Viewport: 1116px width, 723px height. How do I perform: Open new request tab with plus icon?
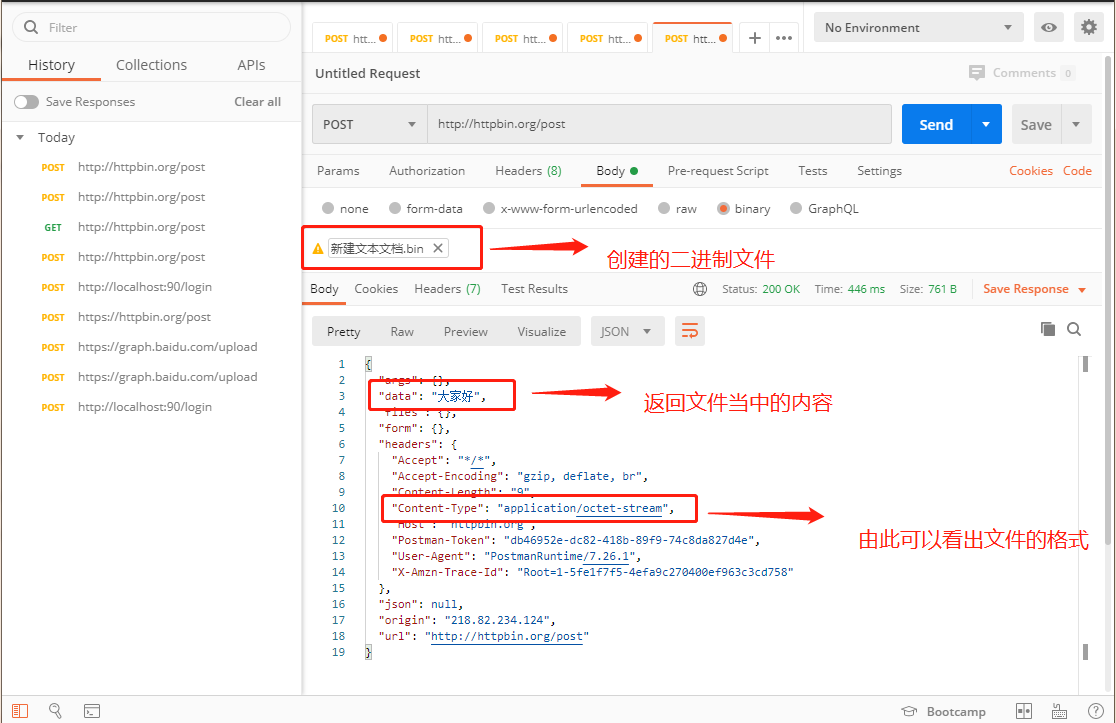(754, 38)
